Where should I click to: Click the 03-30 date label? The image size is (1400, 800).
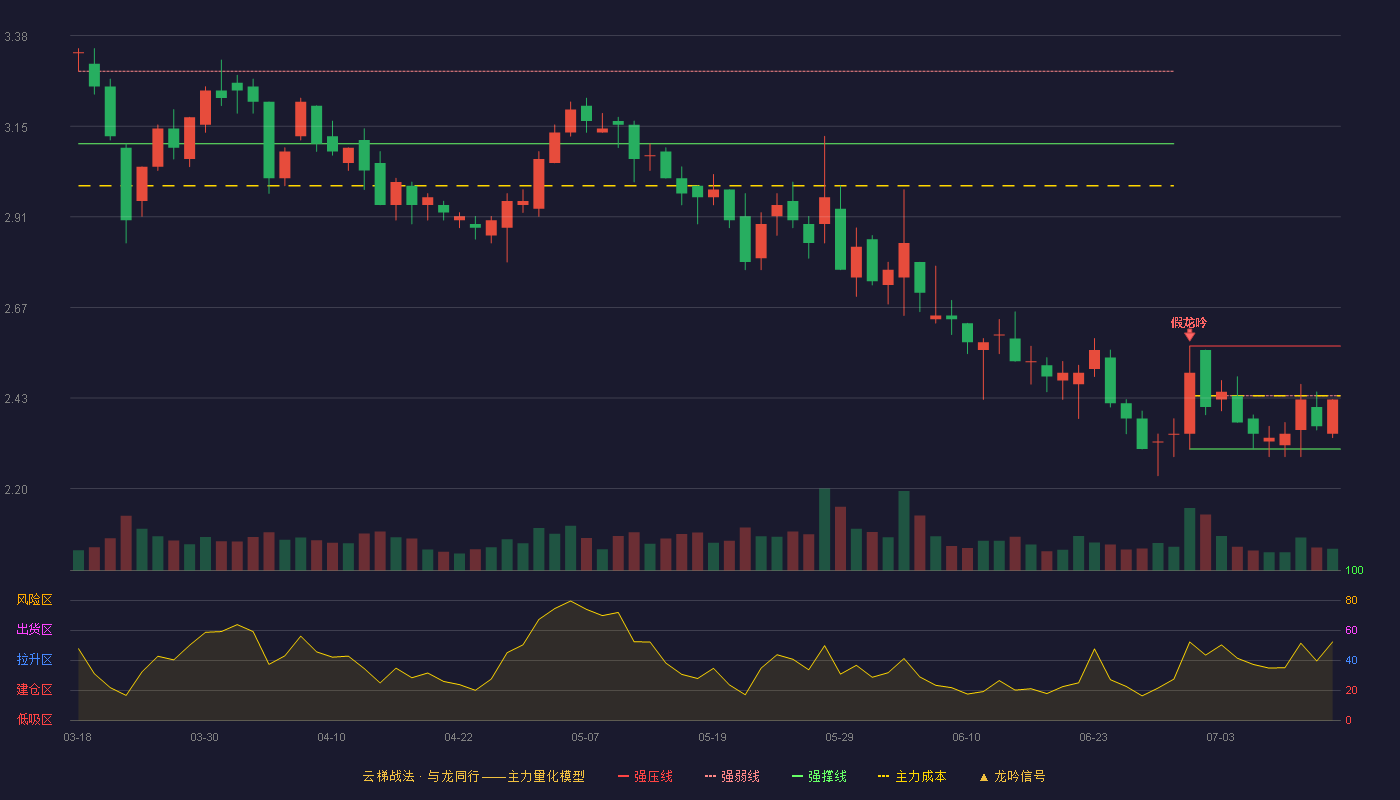[204, 737]
